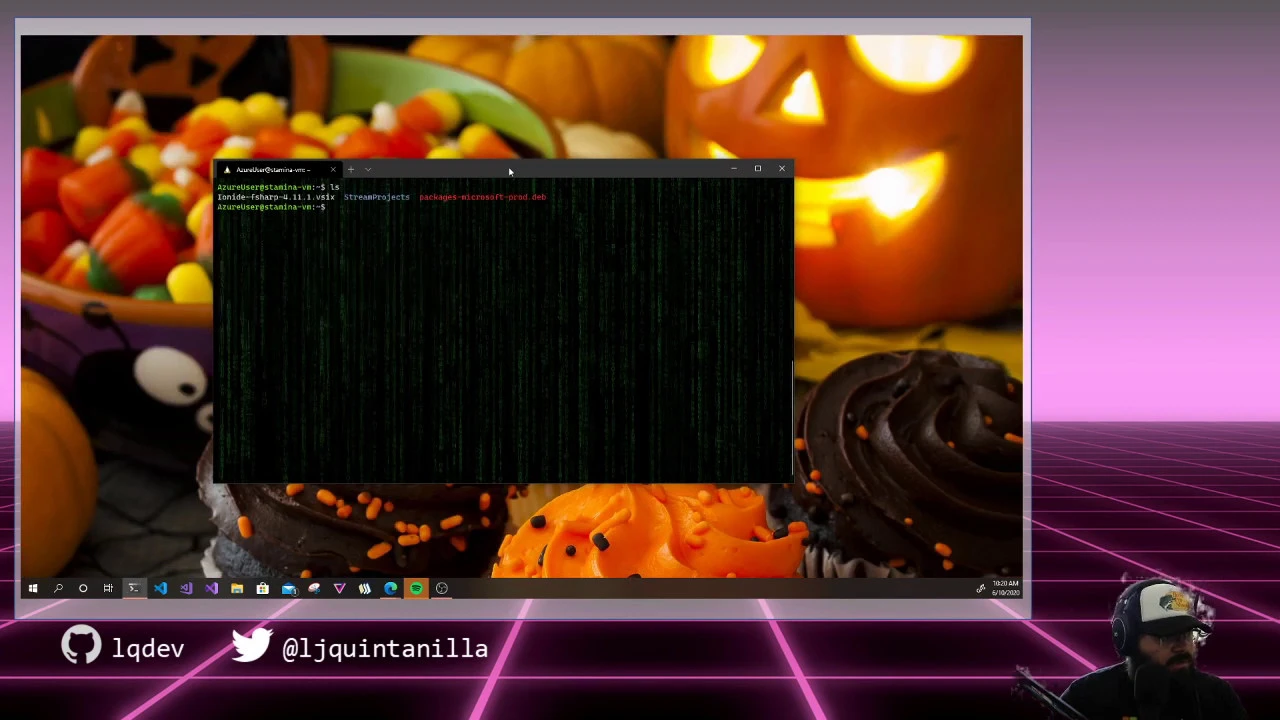
Task: Open Visual Studio icon next to VS Code
Action: pos(186,588)
